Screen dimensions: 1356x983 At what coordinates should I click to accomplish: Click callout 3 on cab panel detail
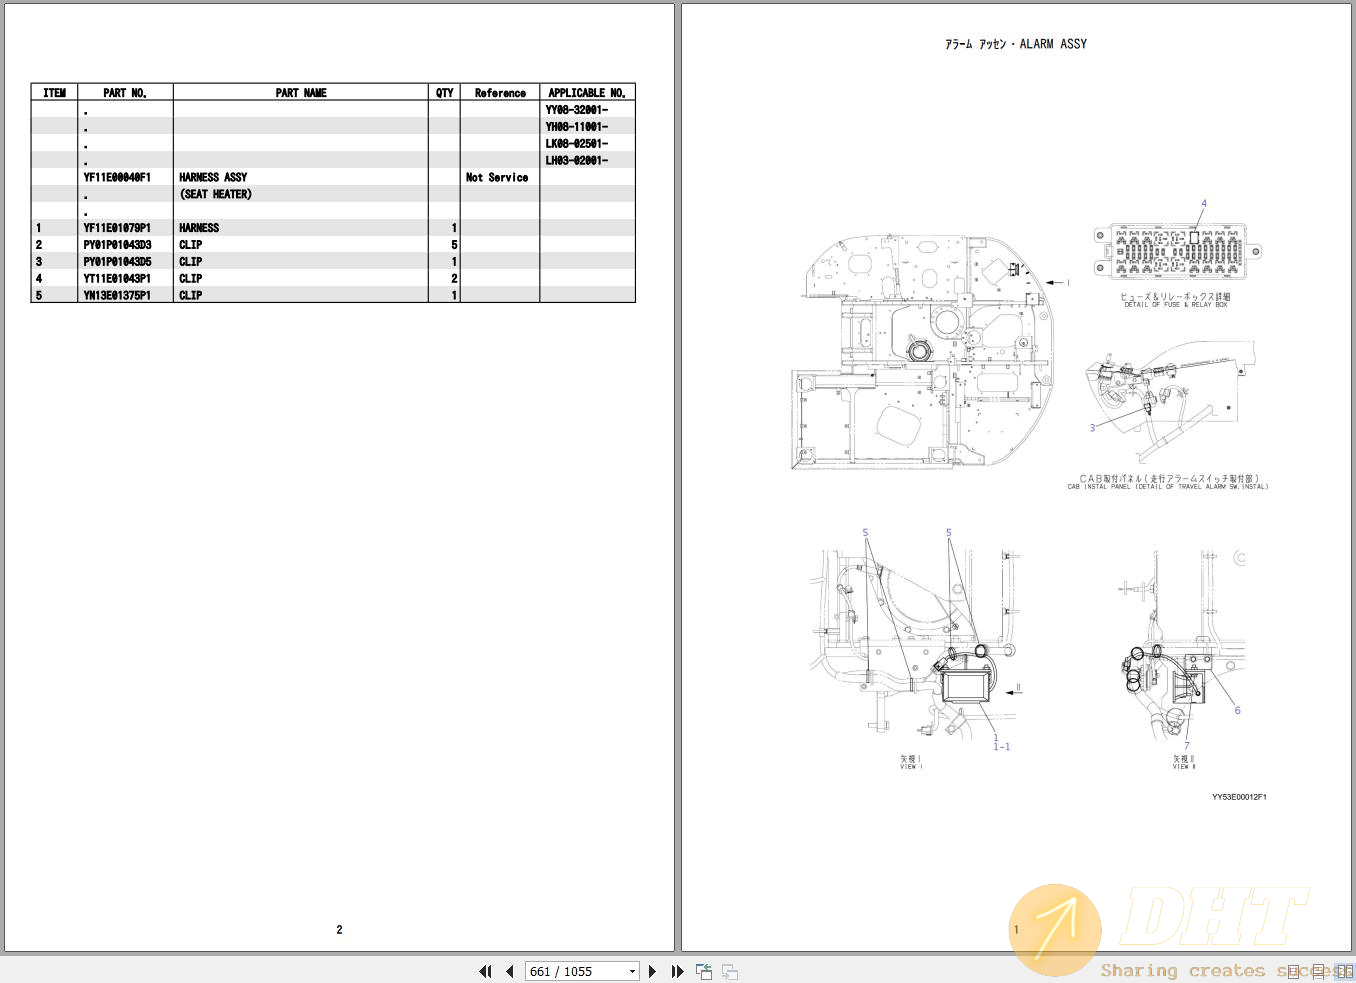(1092, 428)
